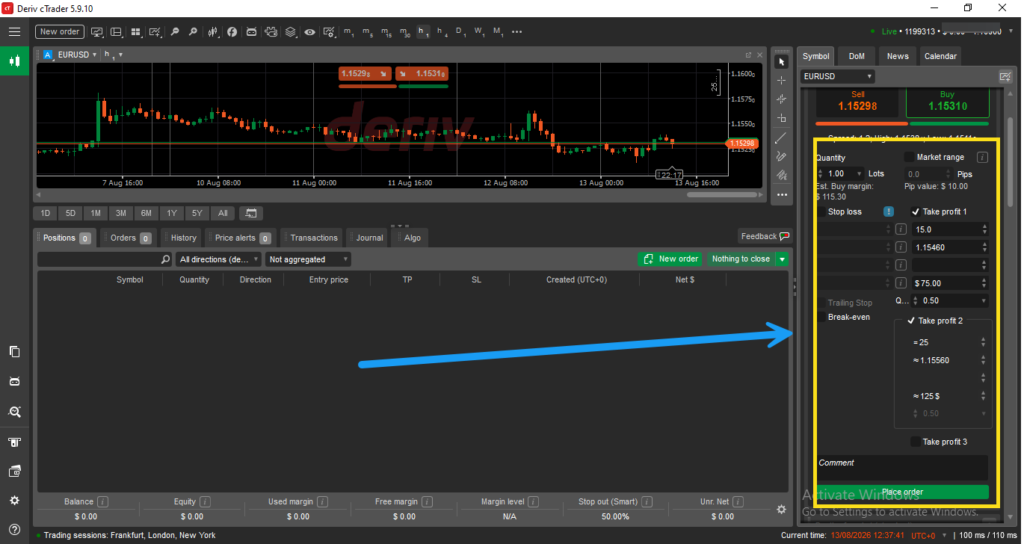1024x544 pixels.
Task: Open the Automate robot sidebar icon
Action: [x=14, y=381]
